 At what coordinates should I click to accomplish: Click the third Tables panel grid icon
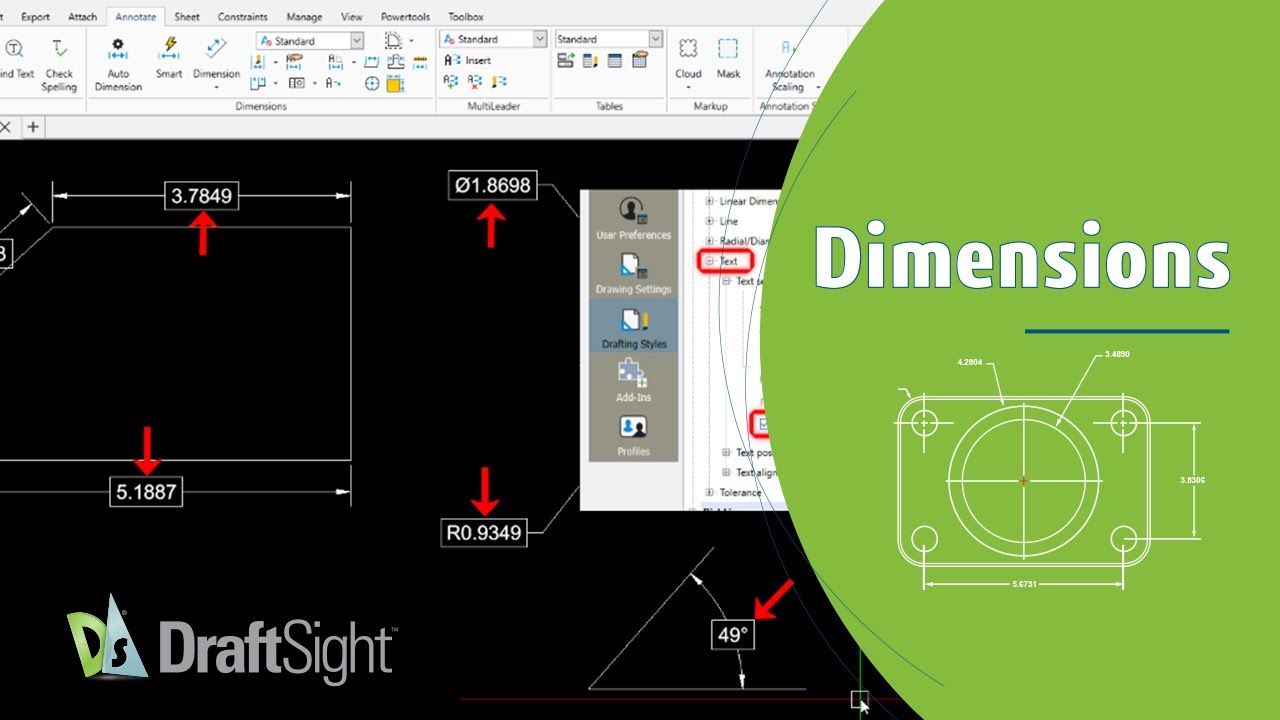(615, 61)
